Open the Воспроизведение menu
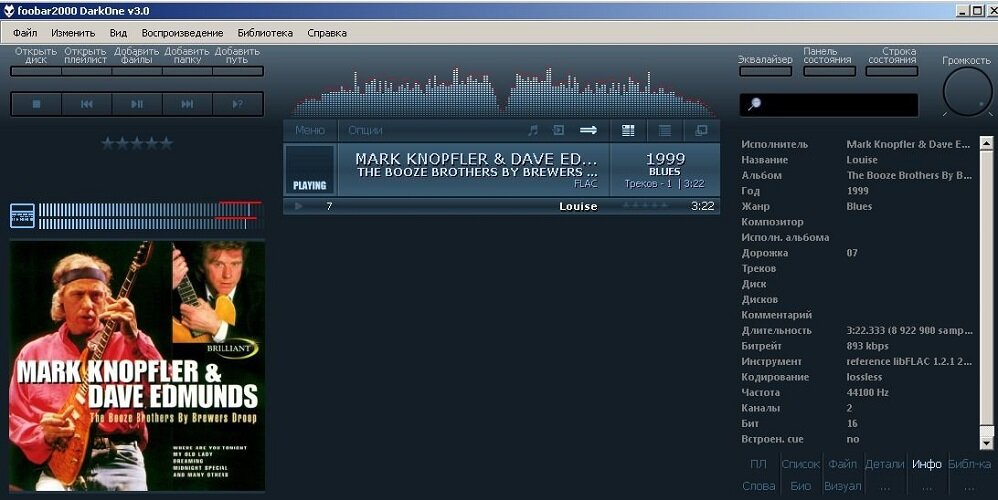This screenshot has width=998, height=500. pos(182,33)
